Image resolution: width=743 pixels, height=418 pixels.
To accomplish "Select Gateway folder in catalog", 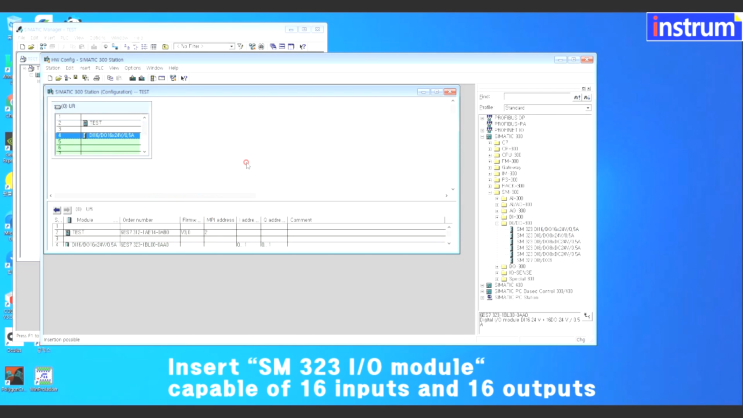I will (511, 168).
